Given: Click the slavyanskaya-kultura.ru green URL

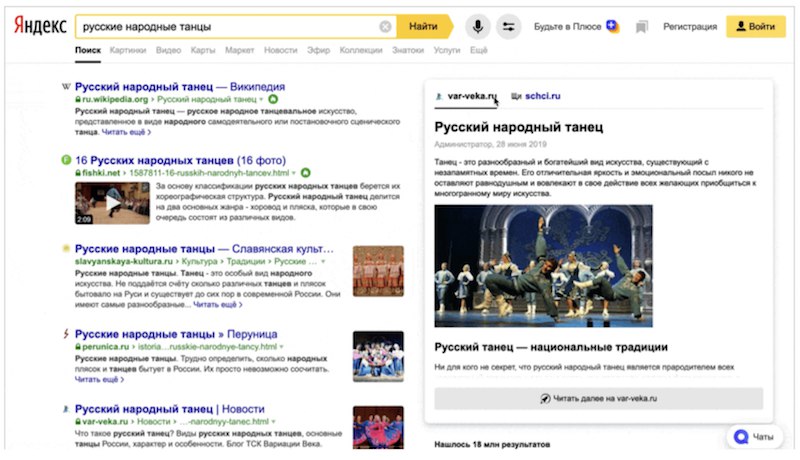Looking at the screenshot, I should click(124, 262).
